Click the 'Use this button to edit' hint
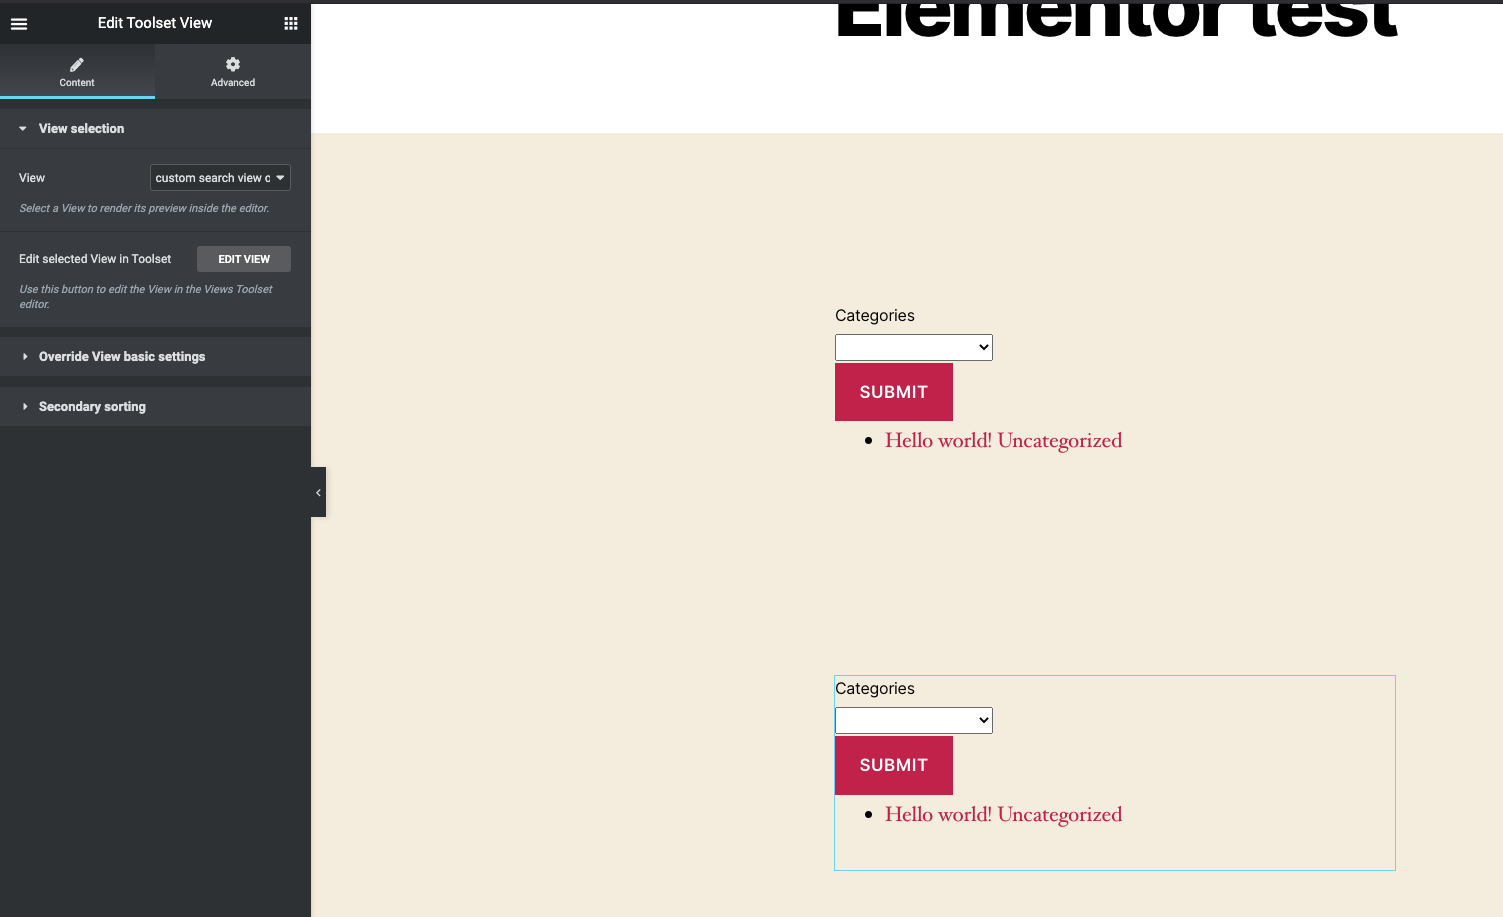 pyautogui.click(x=146, y=296)
